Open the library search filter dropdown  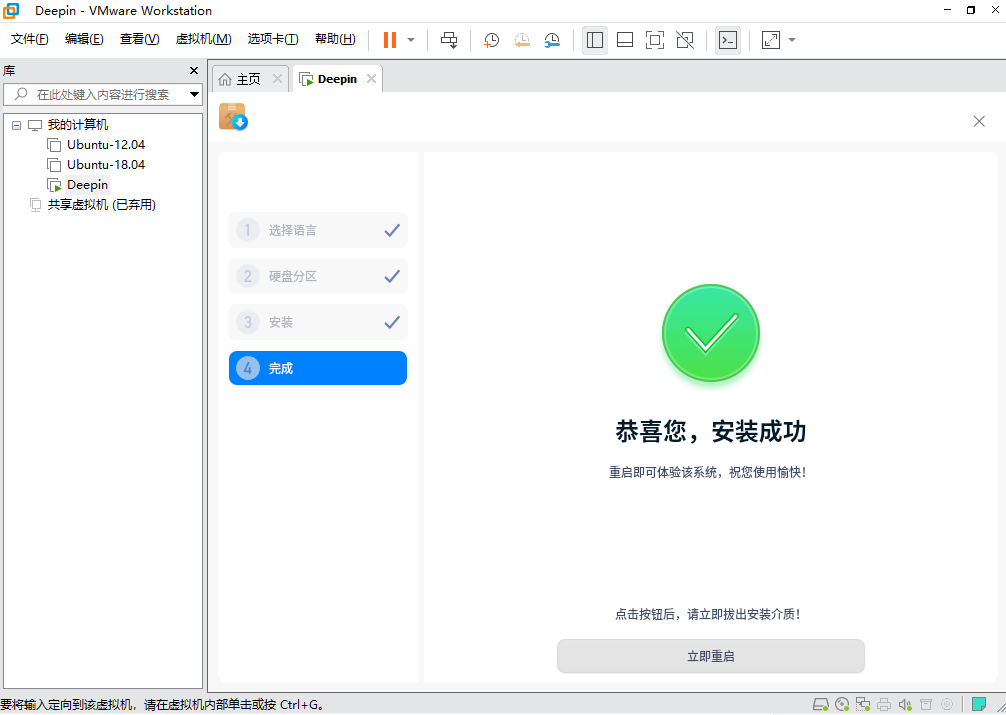[x=195, y=95]
